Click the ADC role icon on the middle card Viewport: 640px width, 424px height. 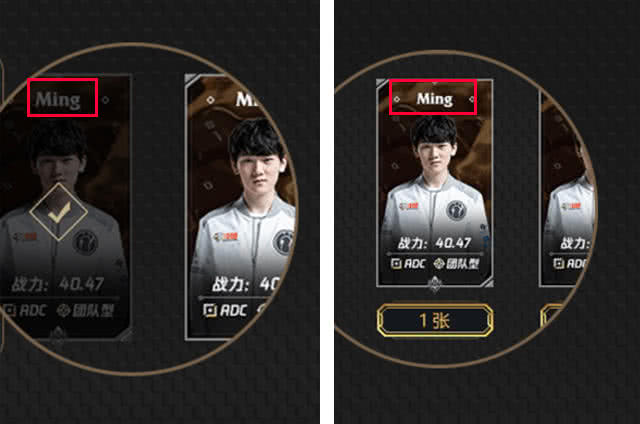[210, 310]
